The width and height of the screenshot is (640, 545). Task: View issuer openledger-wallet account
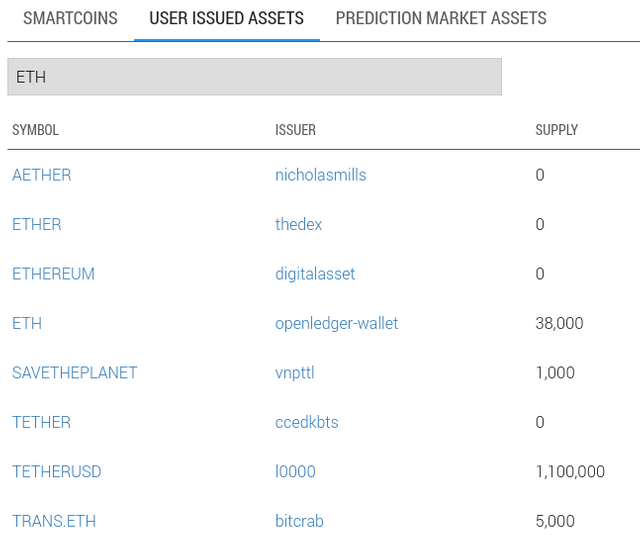coord(337,323)
